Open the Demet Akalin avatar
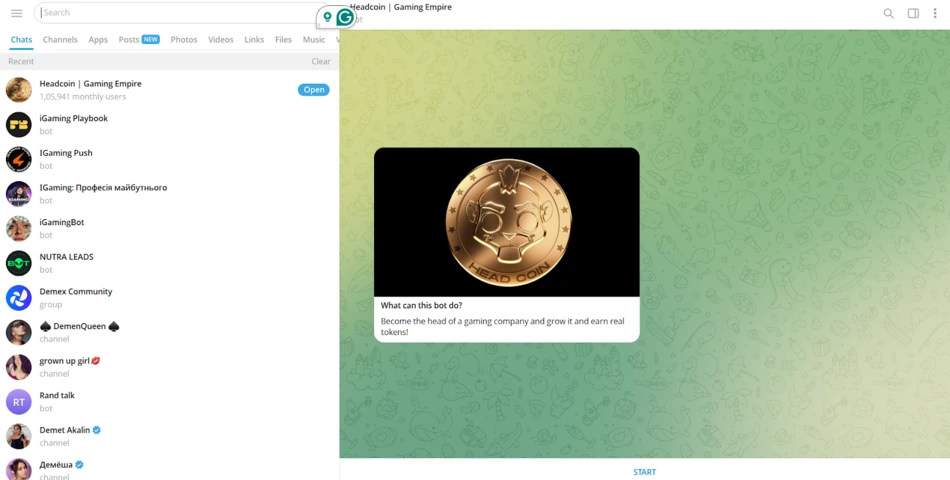Image resolution: width=950 pixels, height=480 pixels. 19,436
